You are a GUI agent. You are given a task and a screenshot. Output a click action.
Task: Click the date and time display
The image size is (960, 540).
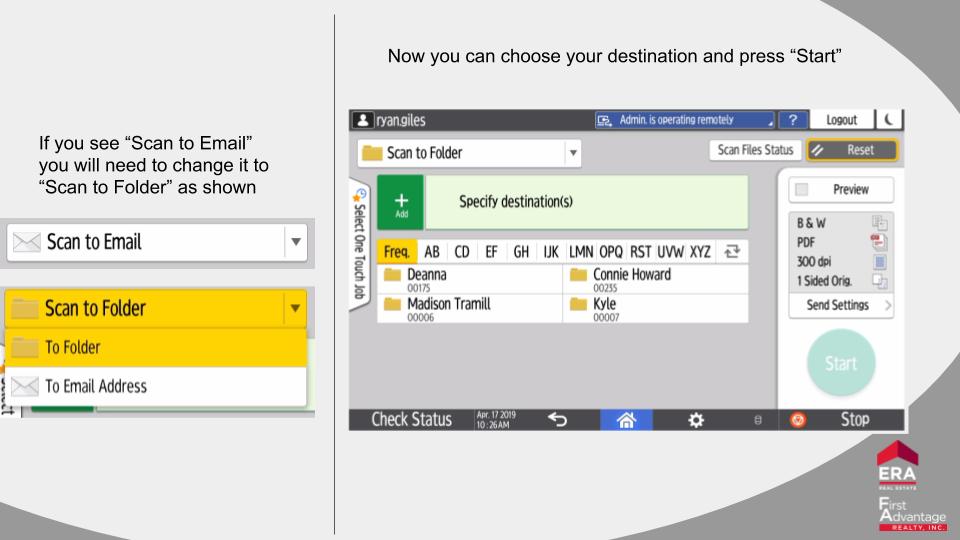tap(497, 419)
